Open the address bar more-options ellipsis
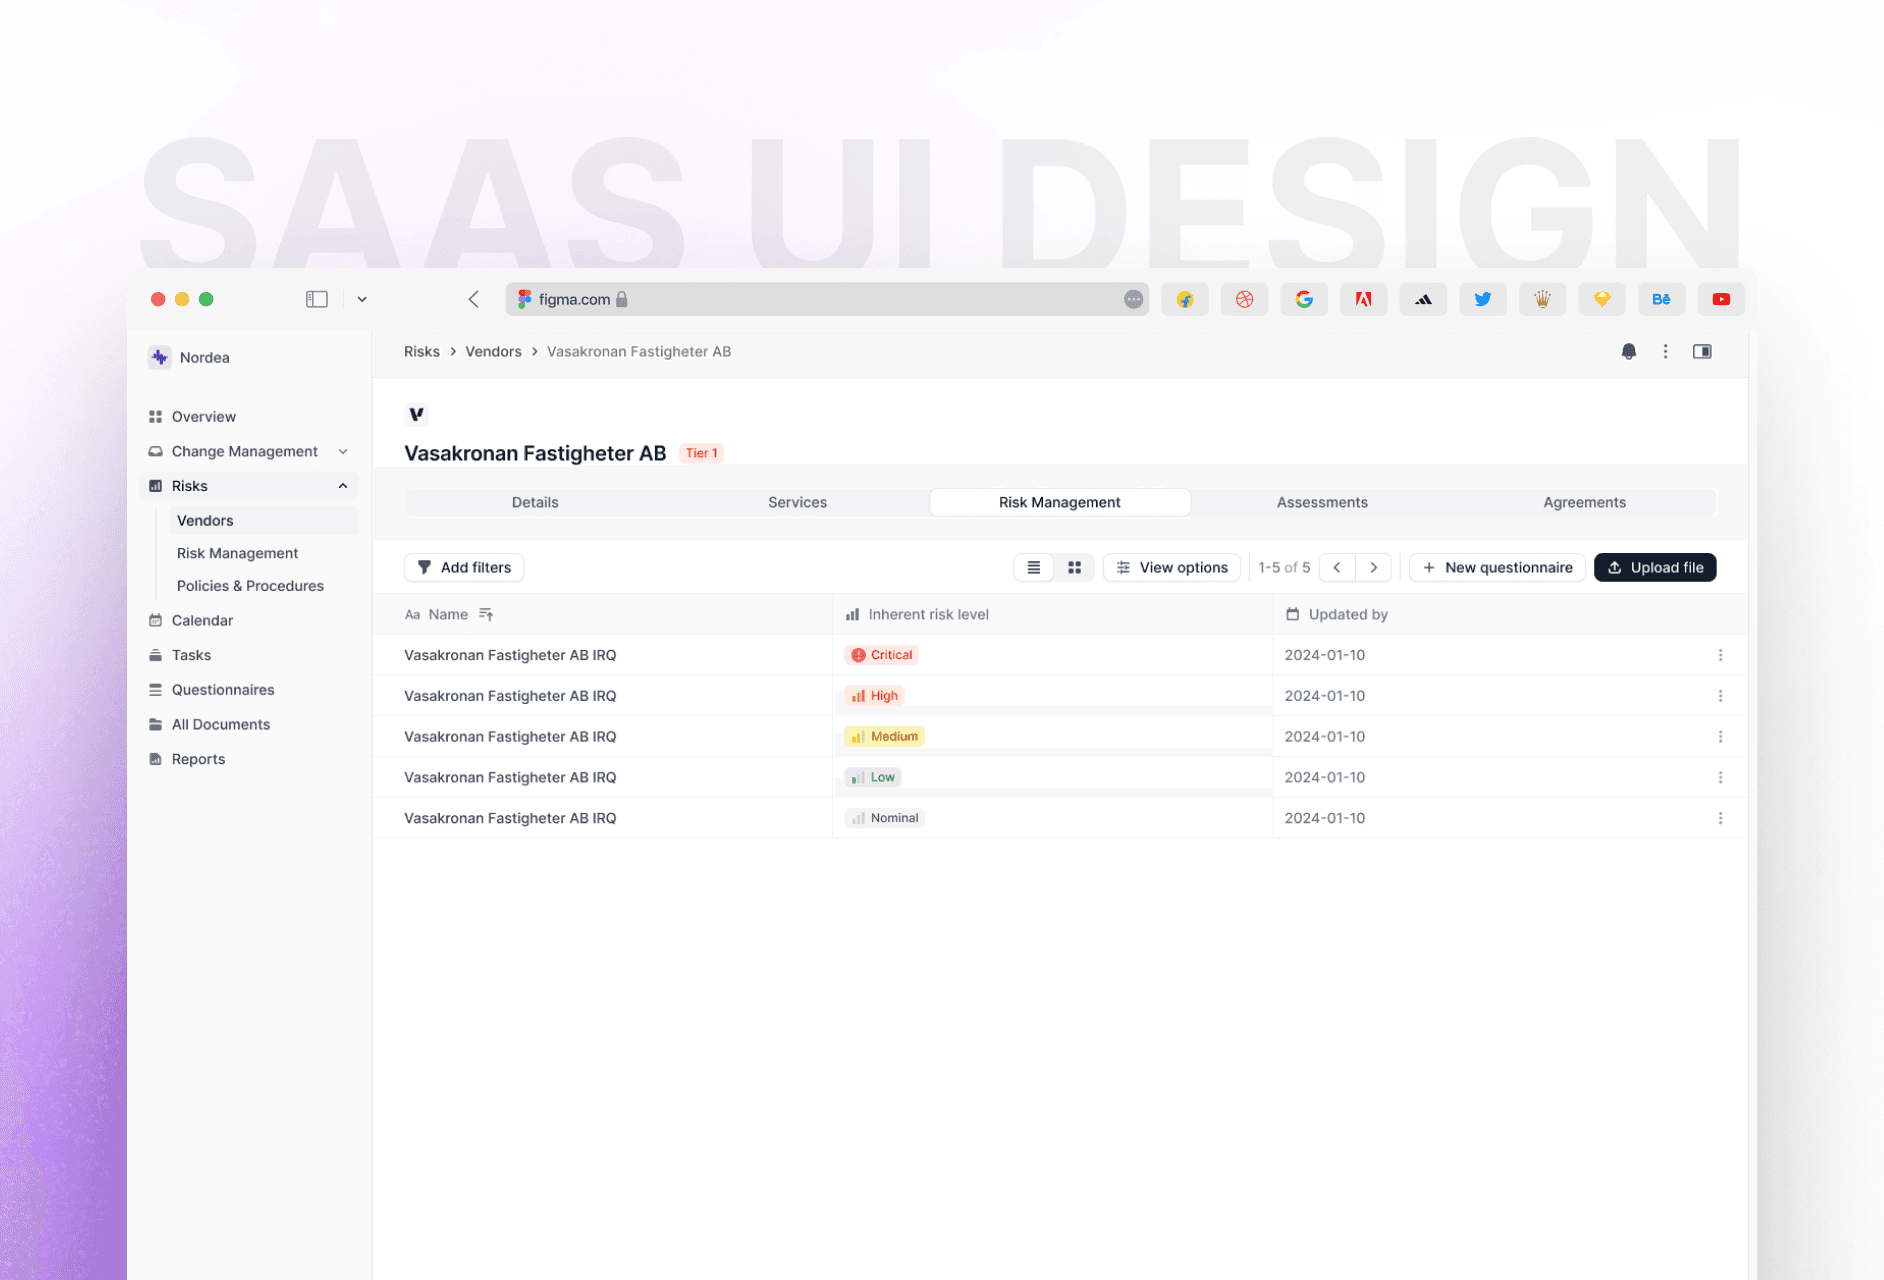1884x1280 pixels. coord(1133,299)
